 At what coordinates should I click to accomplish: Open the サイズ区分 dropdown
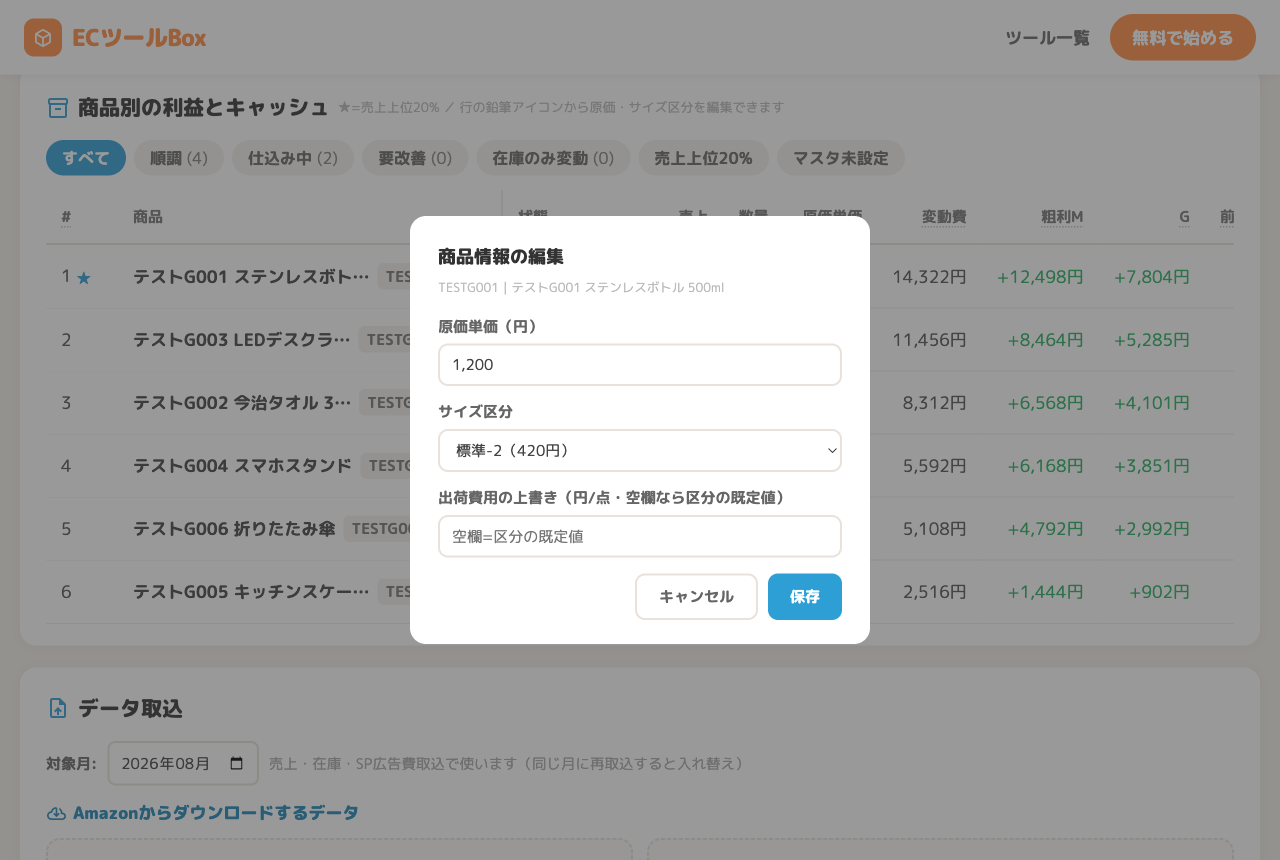tap(640, 450)
